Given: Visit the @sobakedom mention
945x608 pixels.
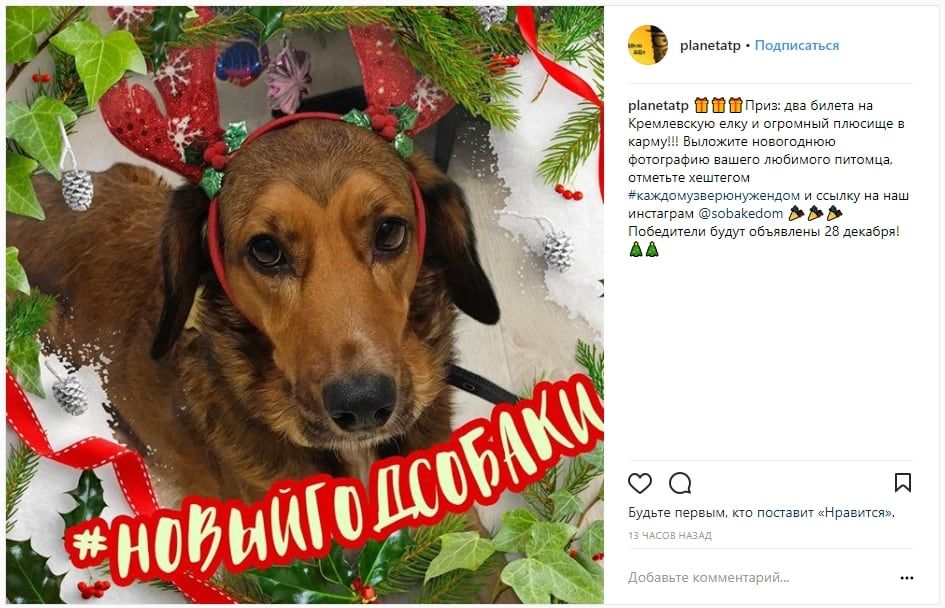Looking at the screenshot, I should click(x=740, y=213).
